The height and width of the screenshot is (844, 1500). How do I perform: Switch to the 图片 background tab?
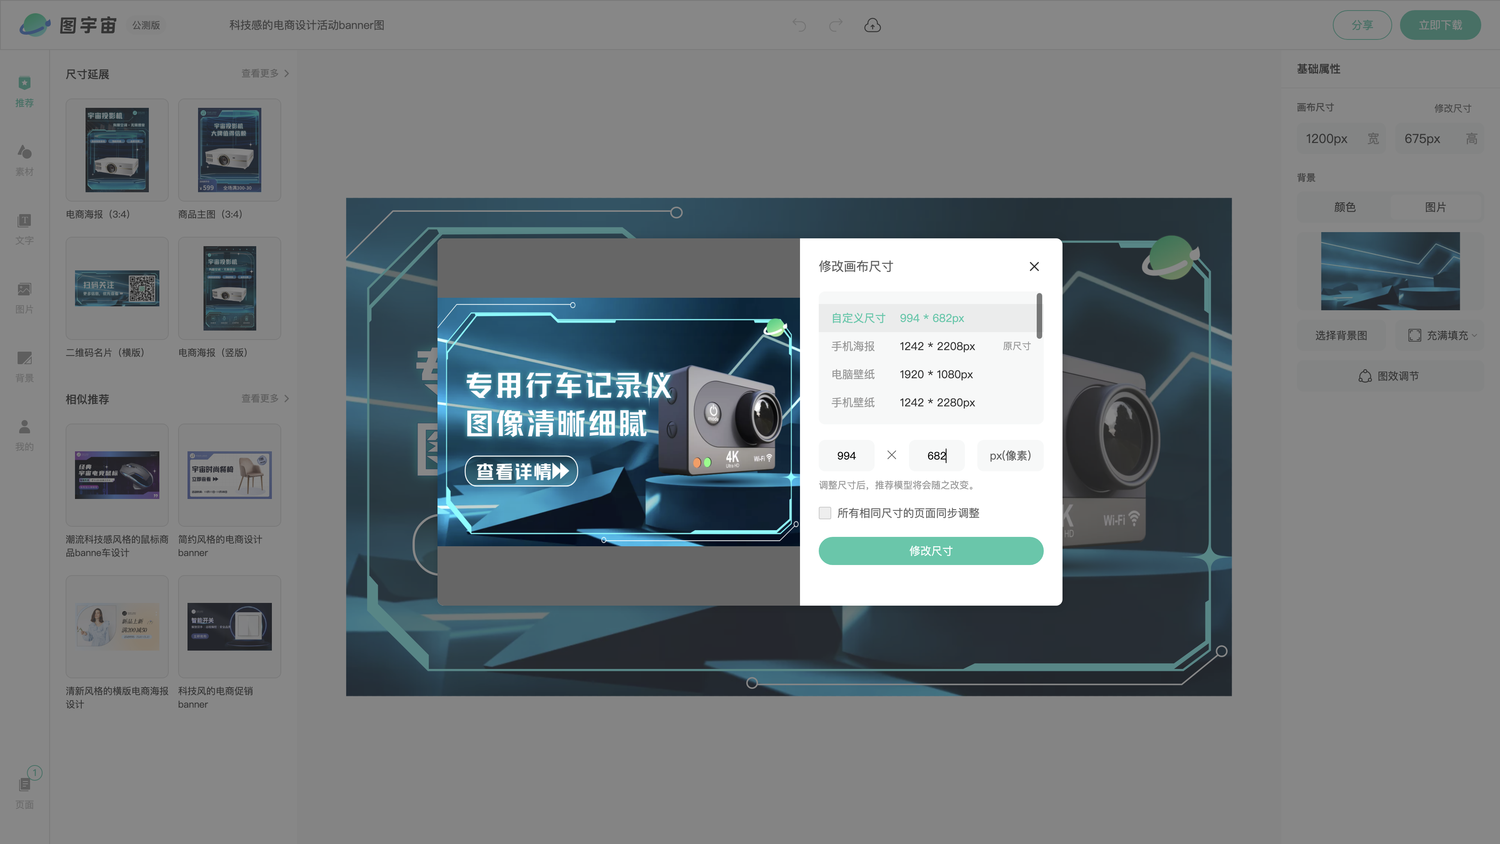1436,207
